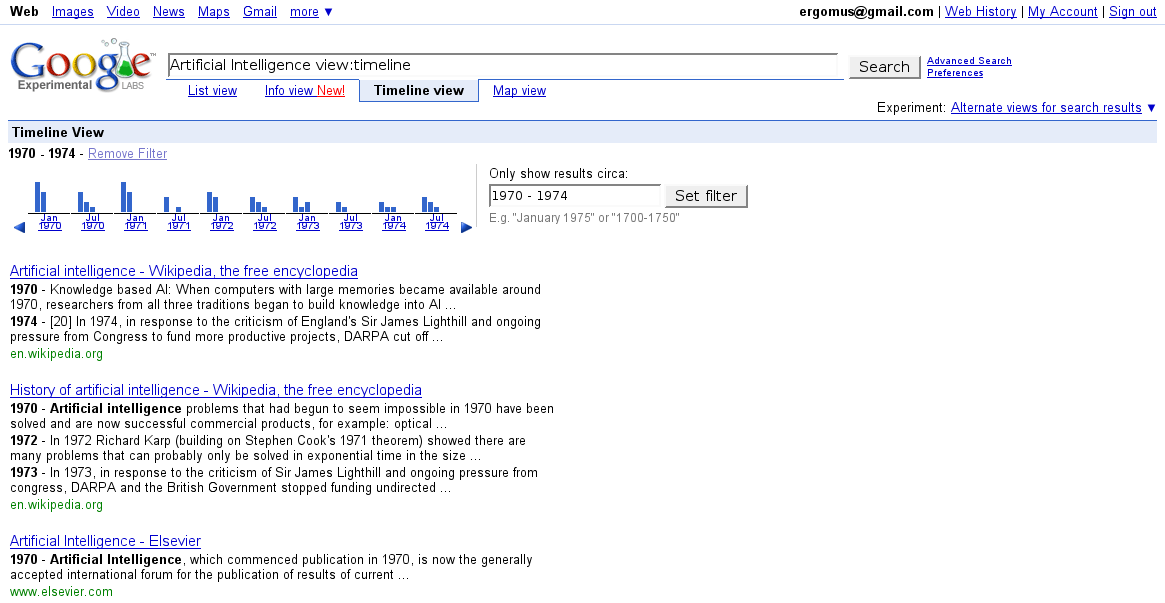The image size is (1165, 603).
Task: Focus the 'Only show results circa' field
Action: click(x=574, y=196)
